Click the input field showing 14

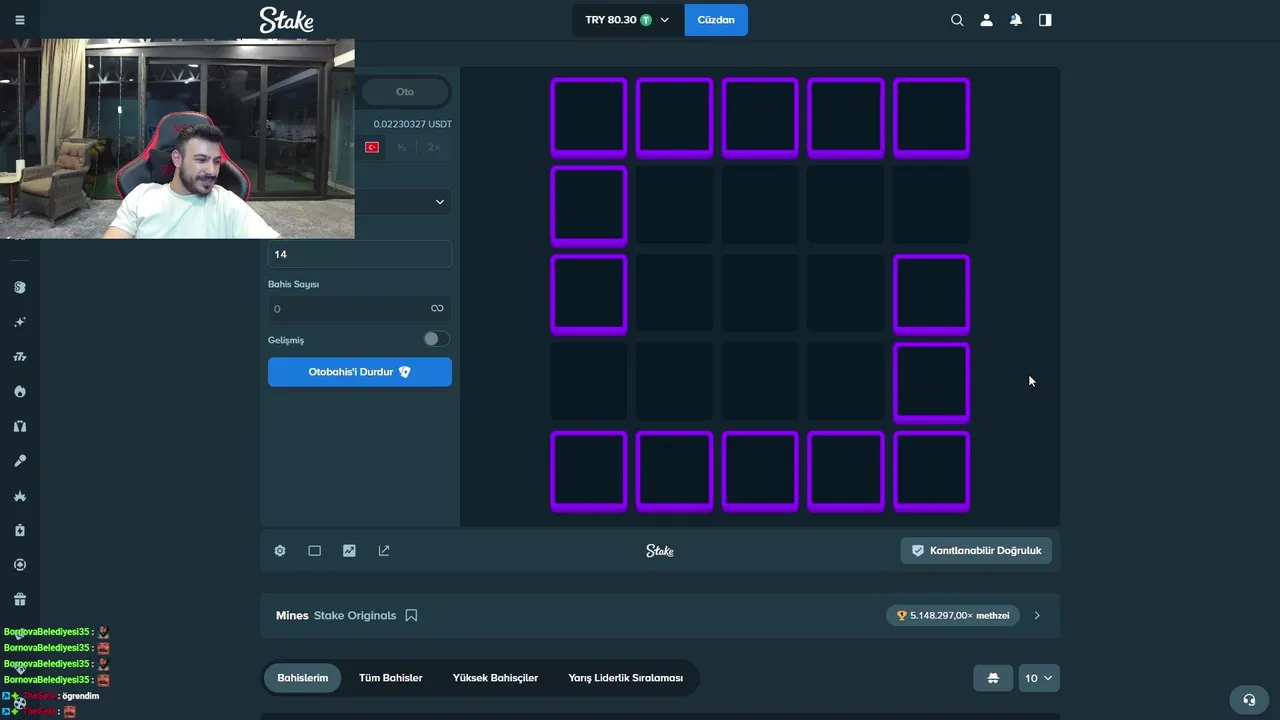coord(360,254)
